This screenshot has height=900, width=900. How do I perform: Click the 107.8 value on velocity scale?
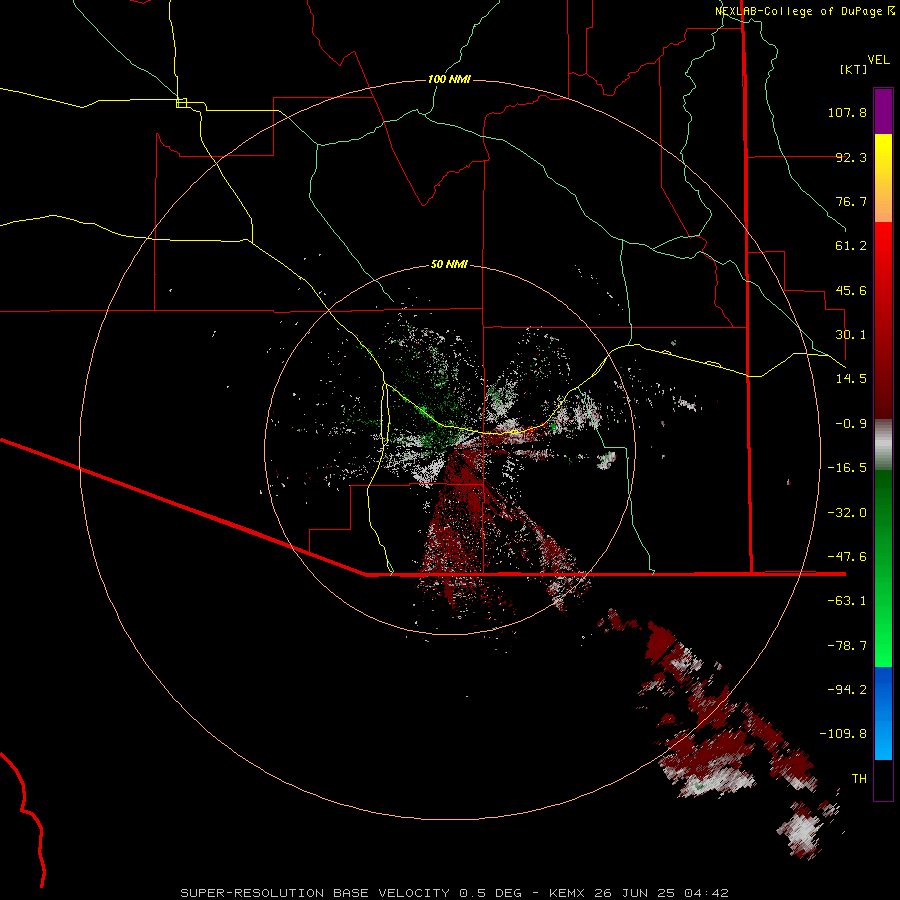point(847,112)
